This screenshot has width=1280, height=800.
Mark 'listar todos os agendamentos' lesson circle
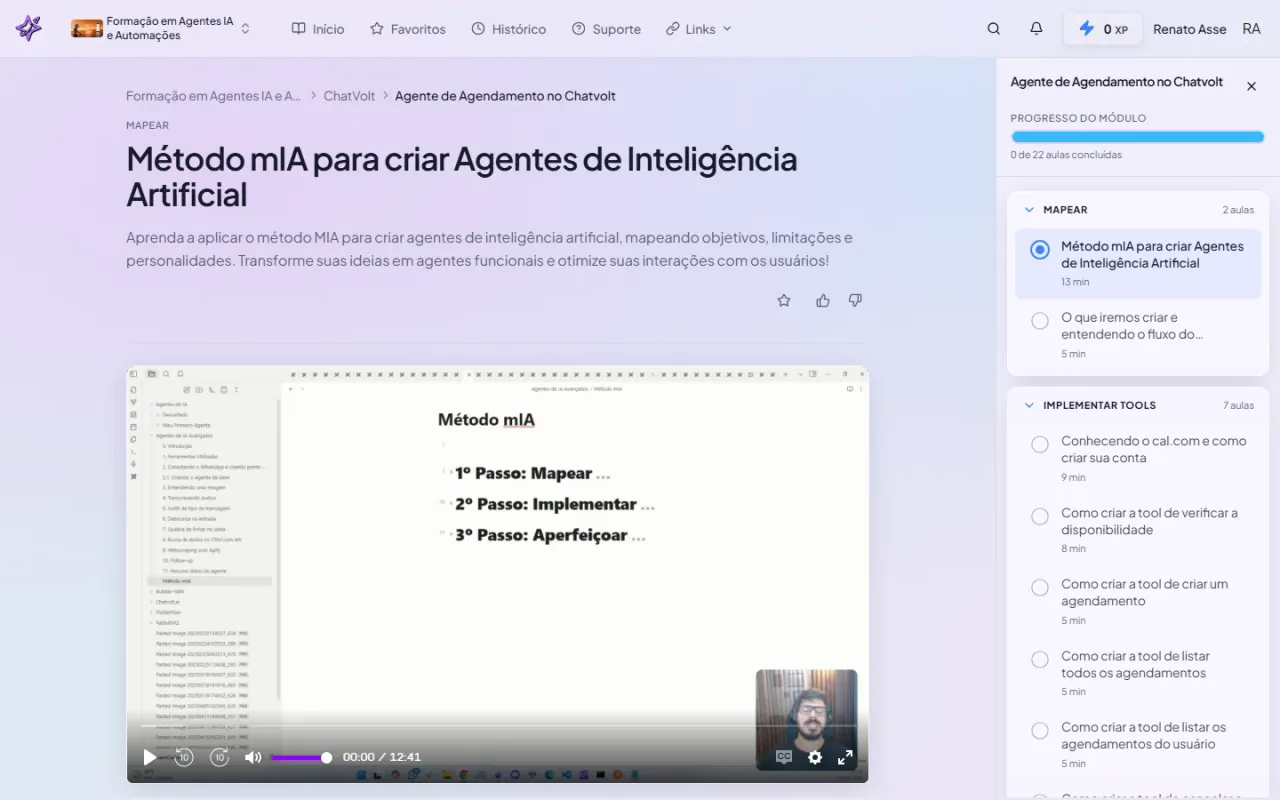tap(1040, 659)
